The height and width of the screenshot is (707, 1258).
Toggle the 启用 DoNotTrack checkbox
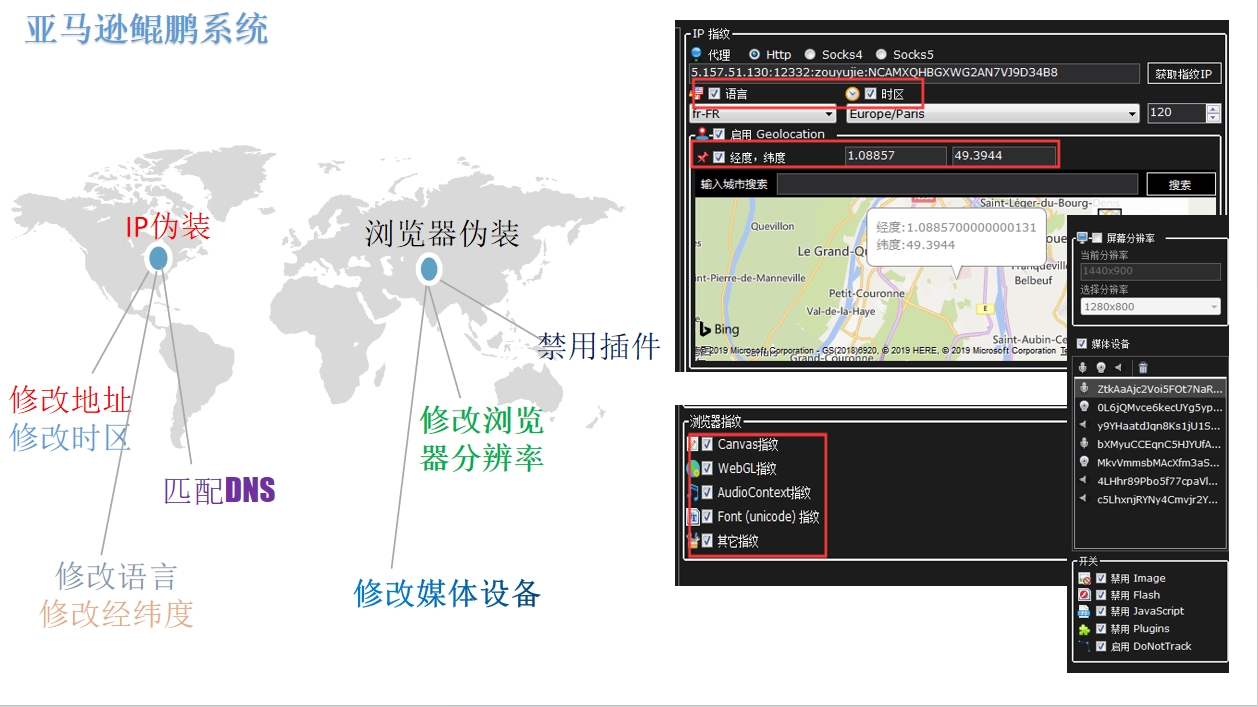1101,646
